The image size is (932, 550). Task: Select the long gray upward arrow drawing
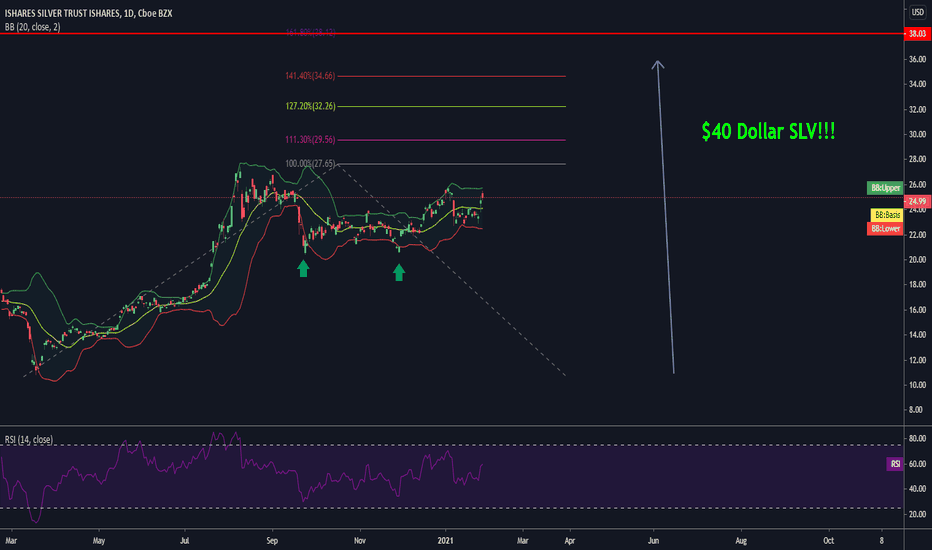[665, 217]
